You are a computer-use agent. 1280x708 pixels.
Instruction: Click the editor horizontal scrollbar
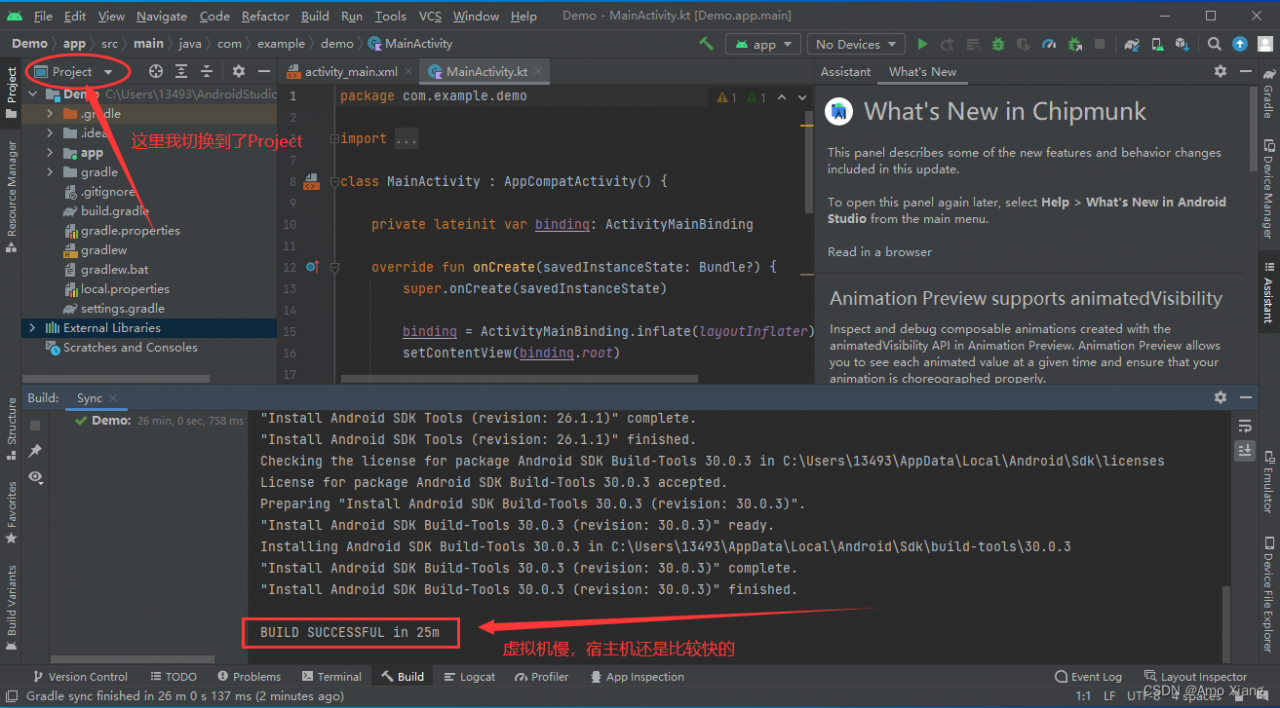point(518,379)
